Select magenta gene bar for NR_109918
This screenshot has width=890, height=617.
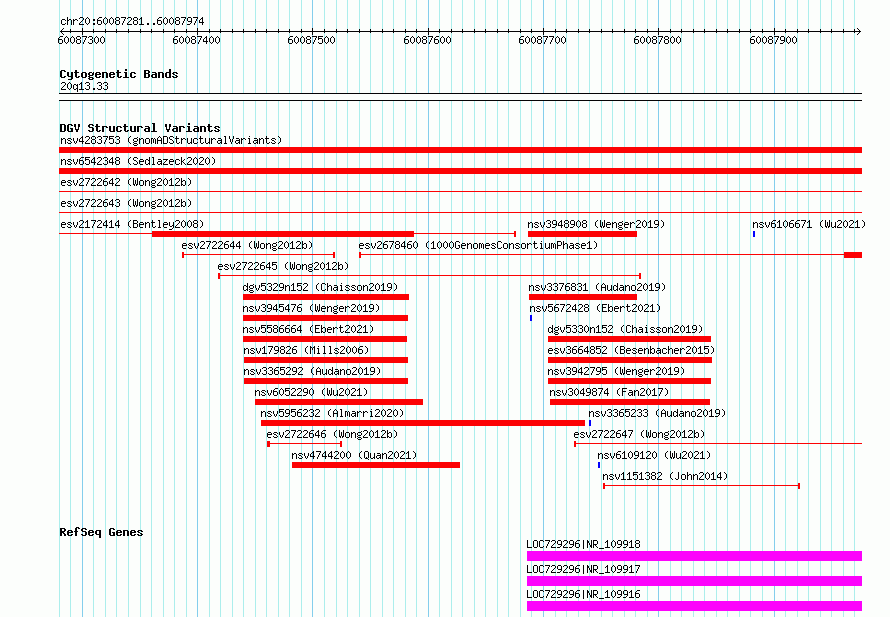[694, 556]
